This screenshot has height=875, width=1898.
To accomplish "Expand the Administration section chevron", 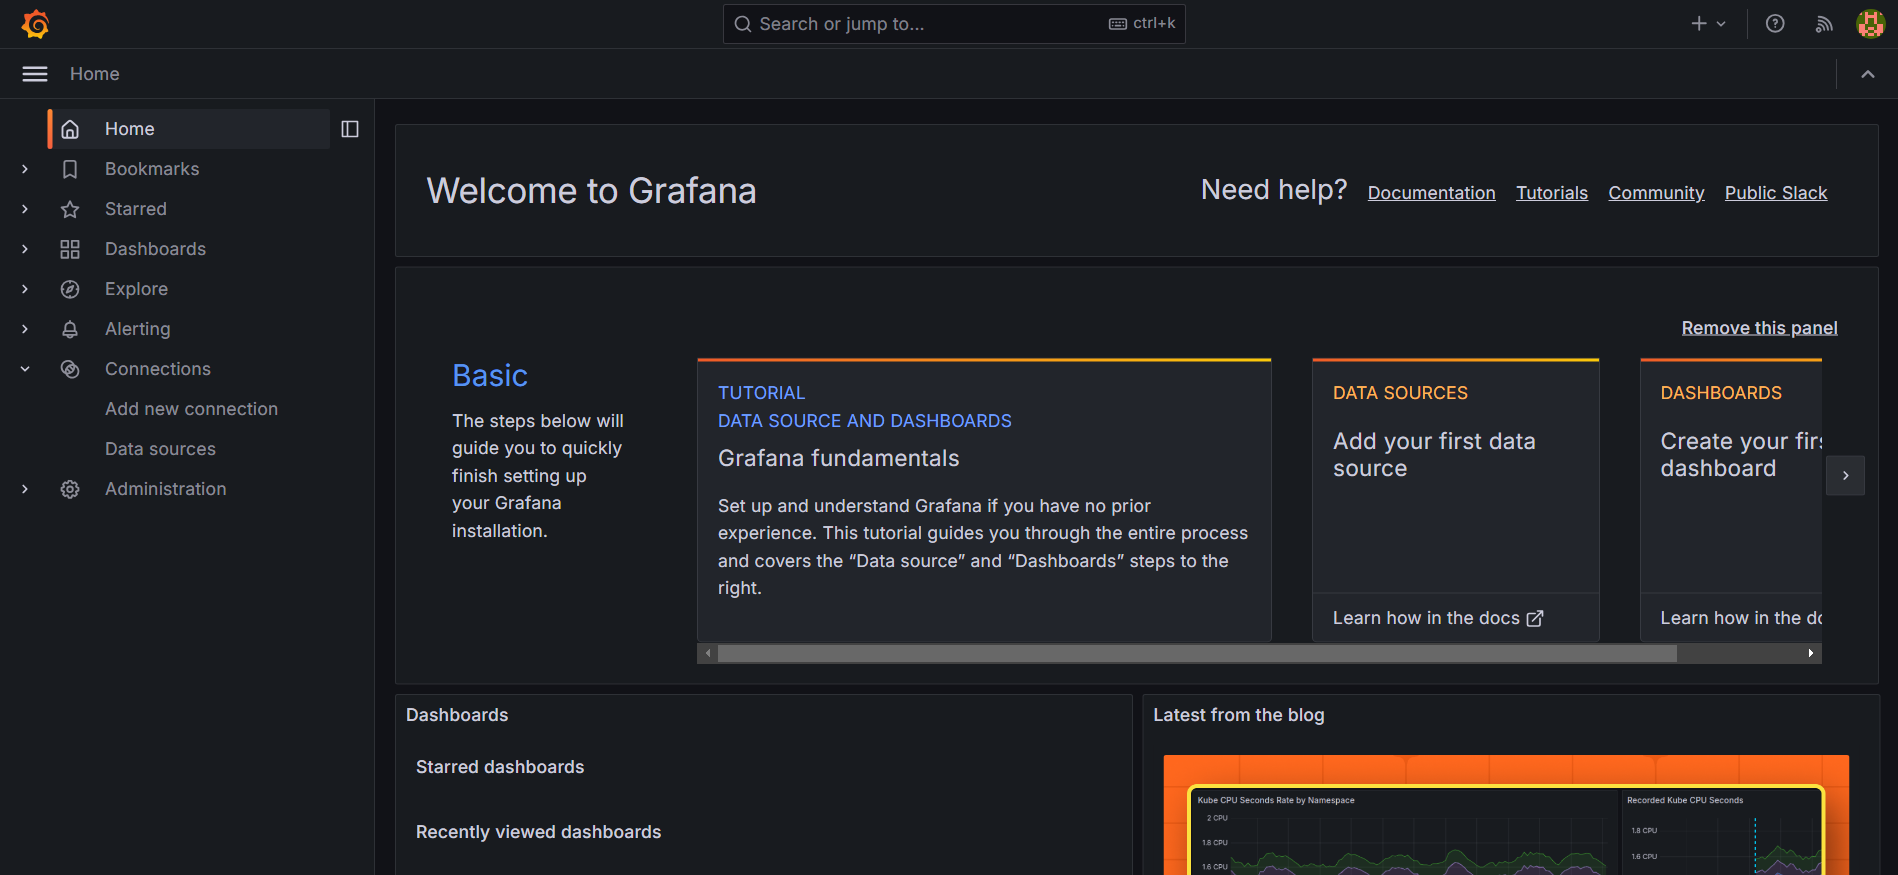I will [25, 489].
